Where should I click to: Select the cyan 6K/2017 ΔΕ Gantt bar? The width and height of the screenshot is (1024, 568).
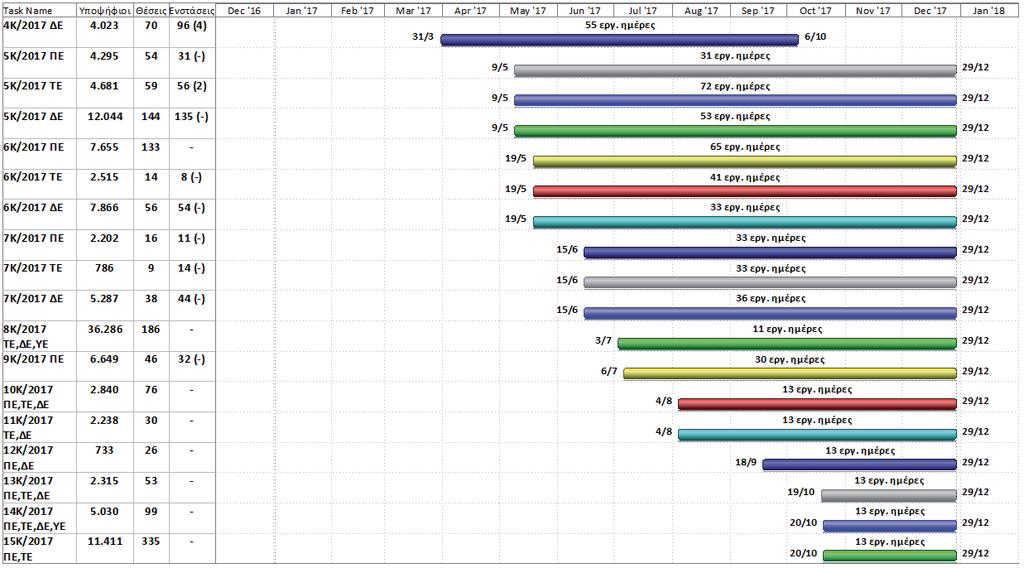pos(745,222)
